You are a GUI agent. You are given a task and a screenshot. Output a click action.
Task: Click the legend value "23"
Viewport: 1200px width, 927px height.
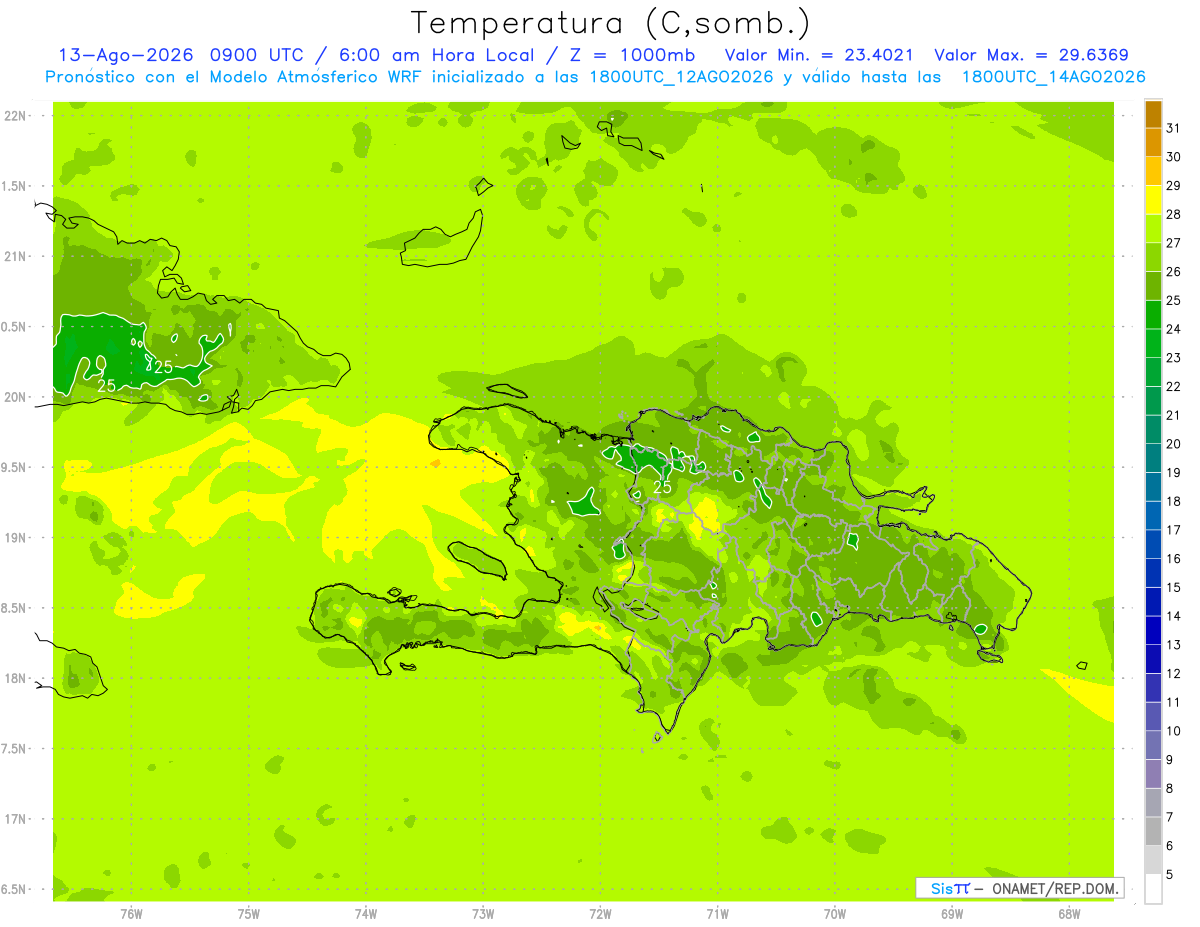[1174, 358]
